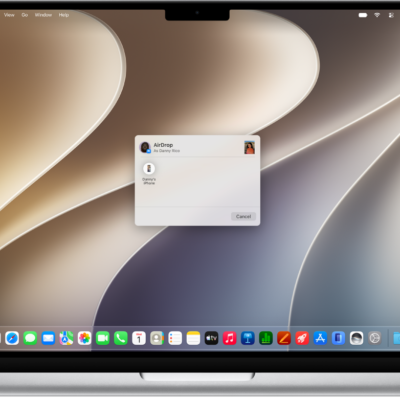Viewport: 400px width, 400px height.
Task: Cancel the AirDrop dialog
Action: point(243,216)
